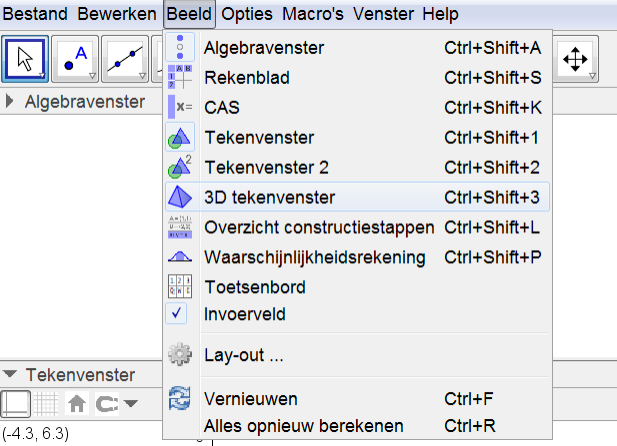
Task: Toggle grid display in Tekenvenster style bar
Action: tap(46, 403)
